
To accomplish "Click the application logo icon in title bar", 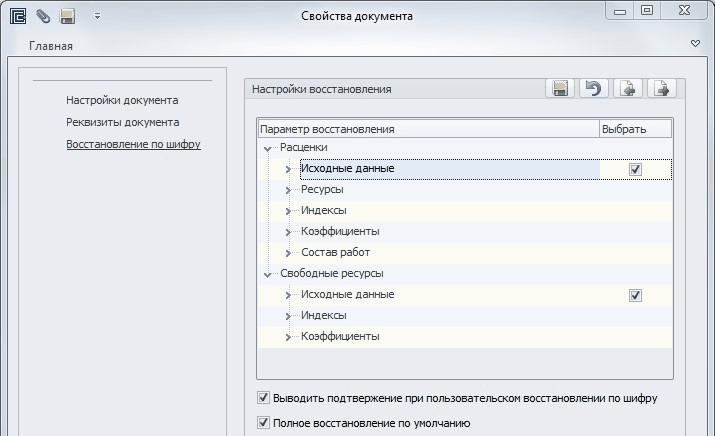I will pyautogui.click(x=17, y=16).
